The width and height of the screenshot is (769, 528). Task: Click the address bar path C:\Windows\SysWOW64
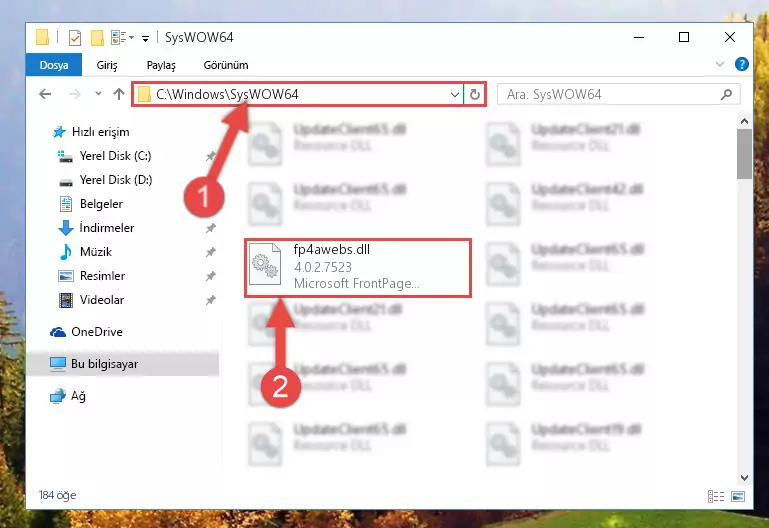[x=227, y=94]
